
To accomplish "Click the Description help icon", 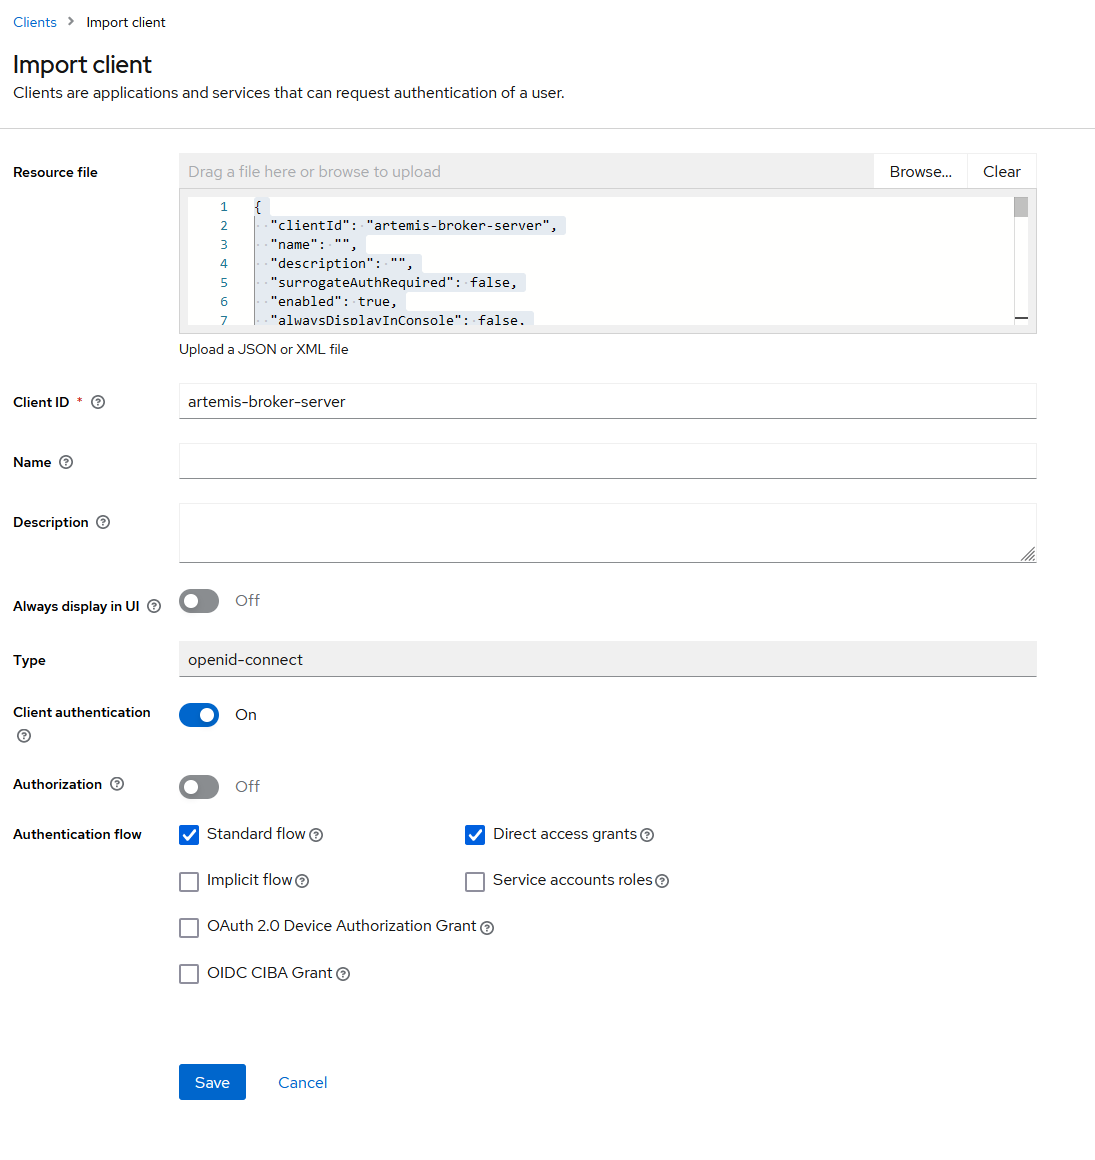I will [103, 522].
